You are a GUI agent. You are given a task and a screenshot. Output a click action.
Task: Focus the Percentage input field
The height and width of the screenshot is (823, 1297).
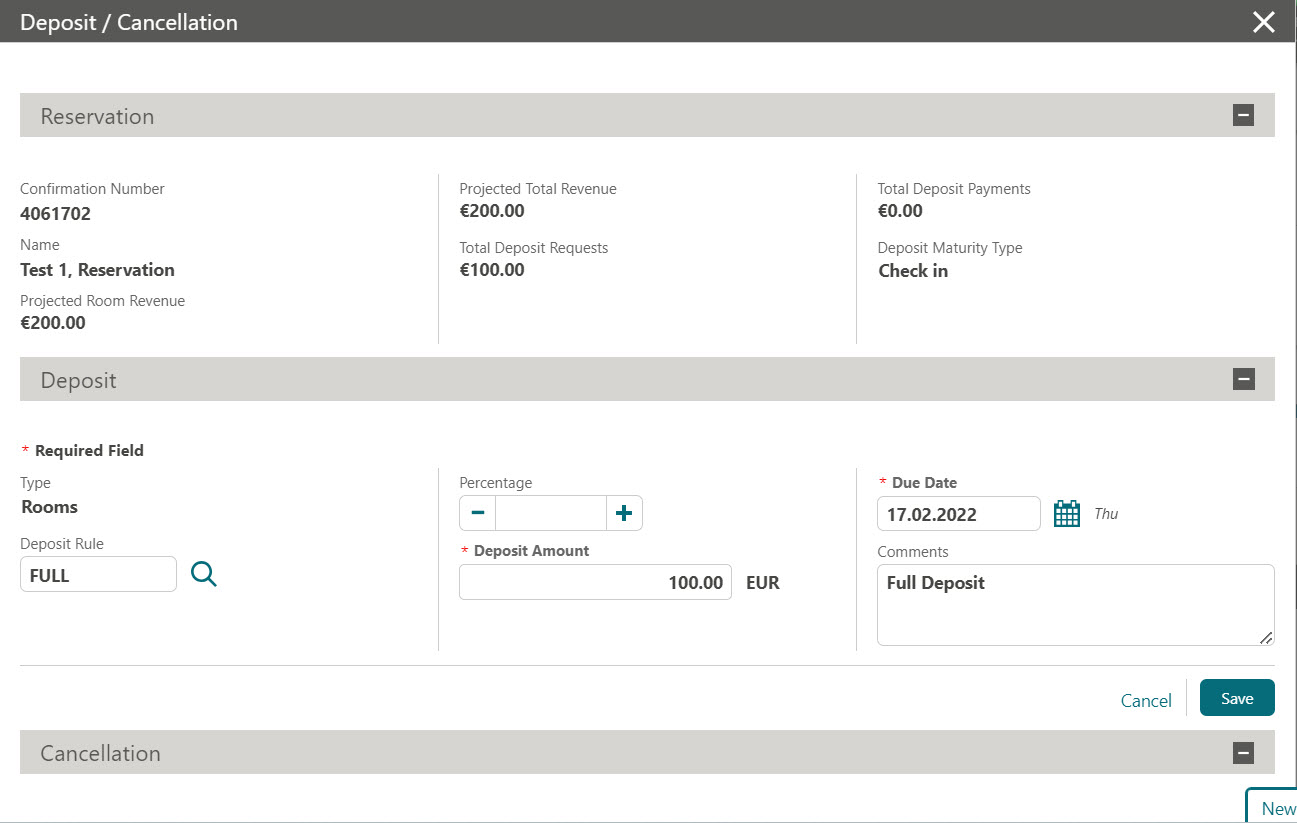550,512
